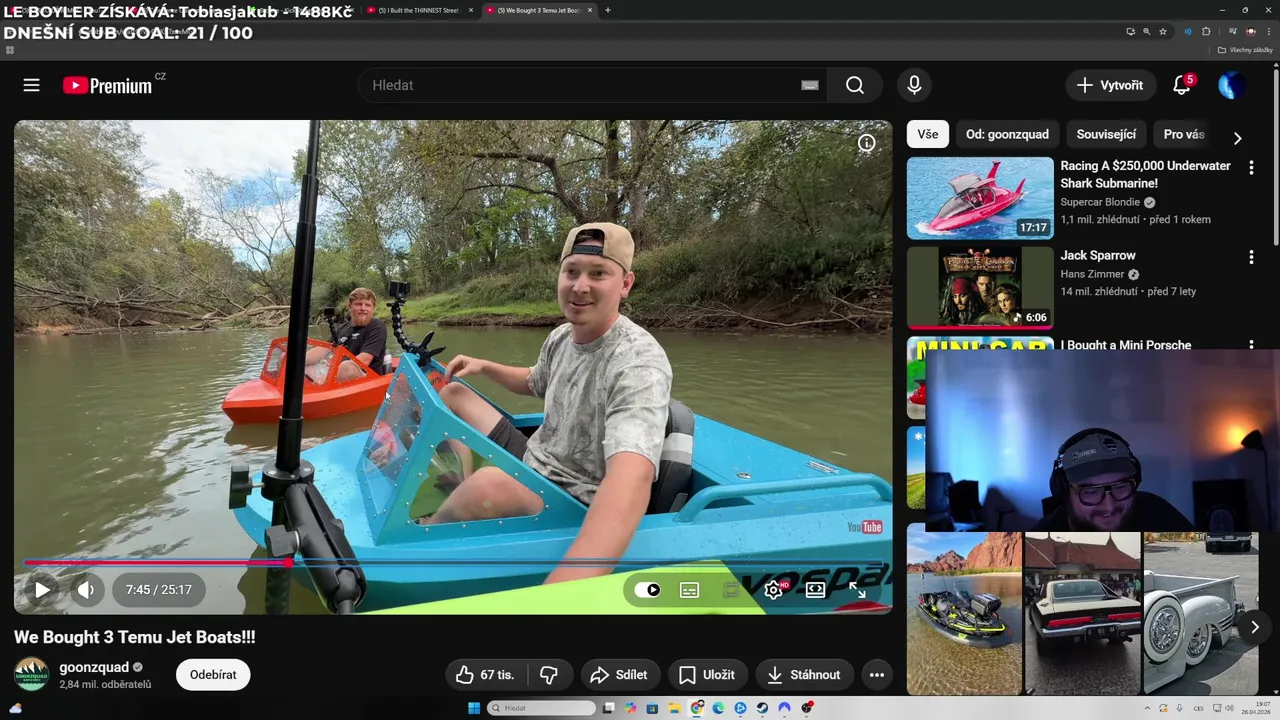Like the video (67 tis.)
Screen dimensions: 1280x720
click(x=486, y=675)
